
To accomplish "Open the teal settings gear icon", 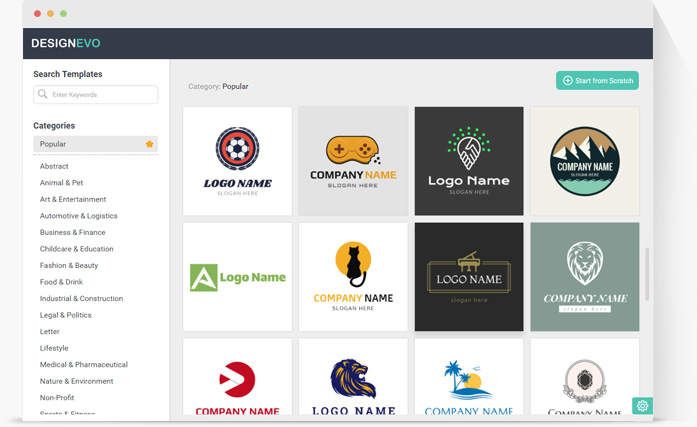I will tap(642, 406).
